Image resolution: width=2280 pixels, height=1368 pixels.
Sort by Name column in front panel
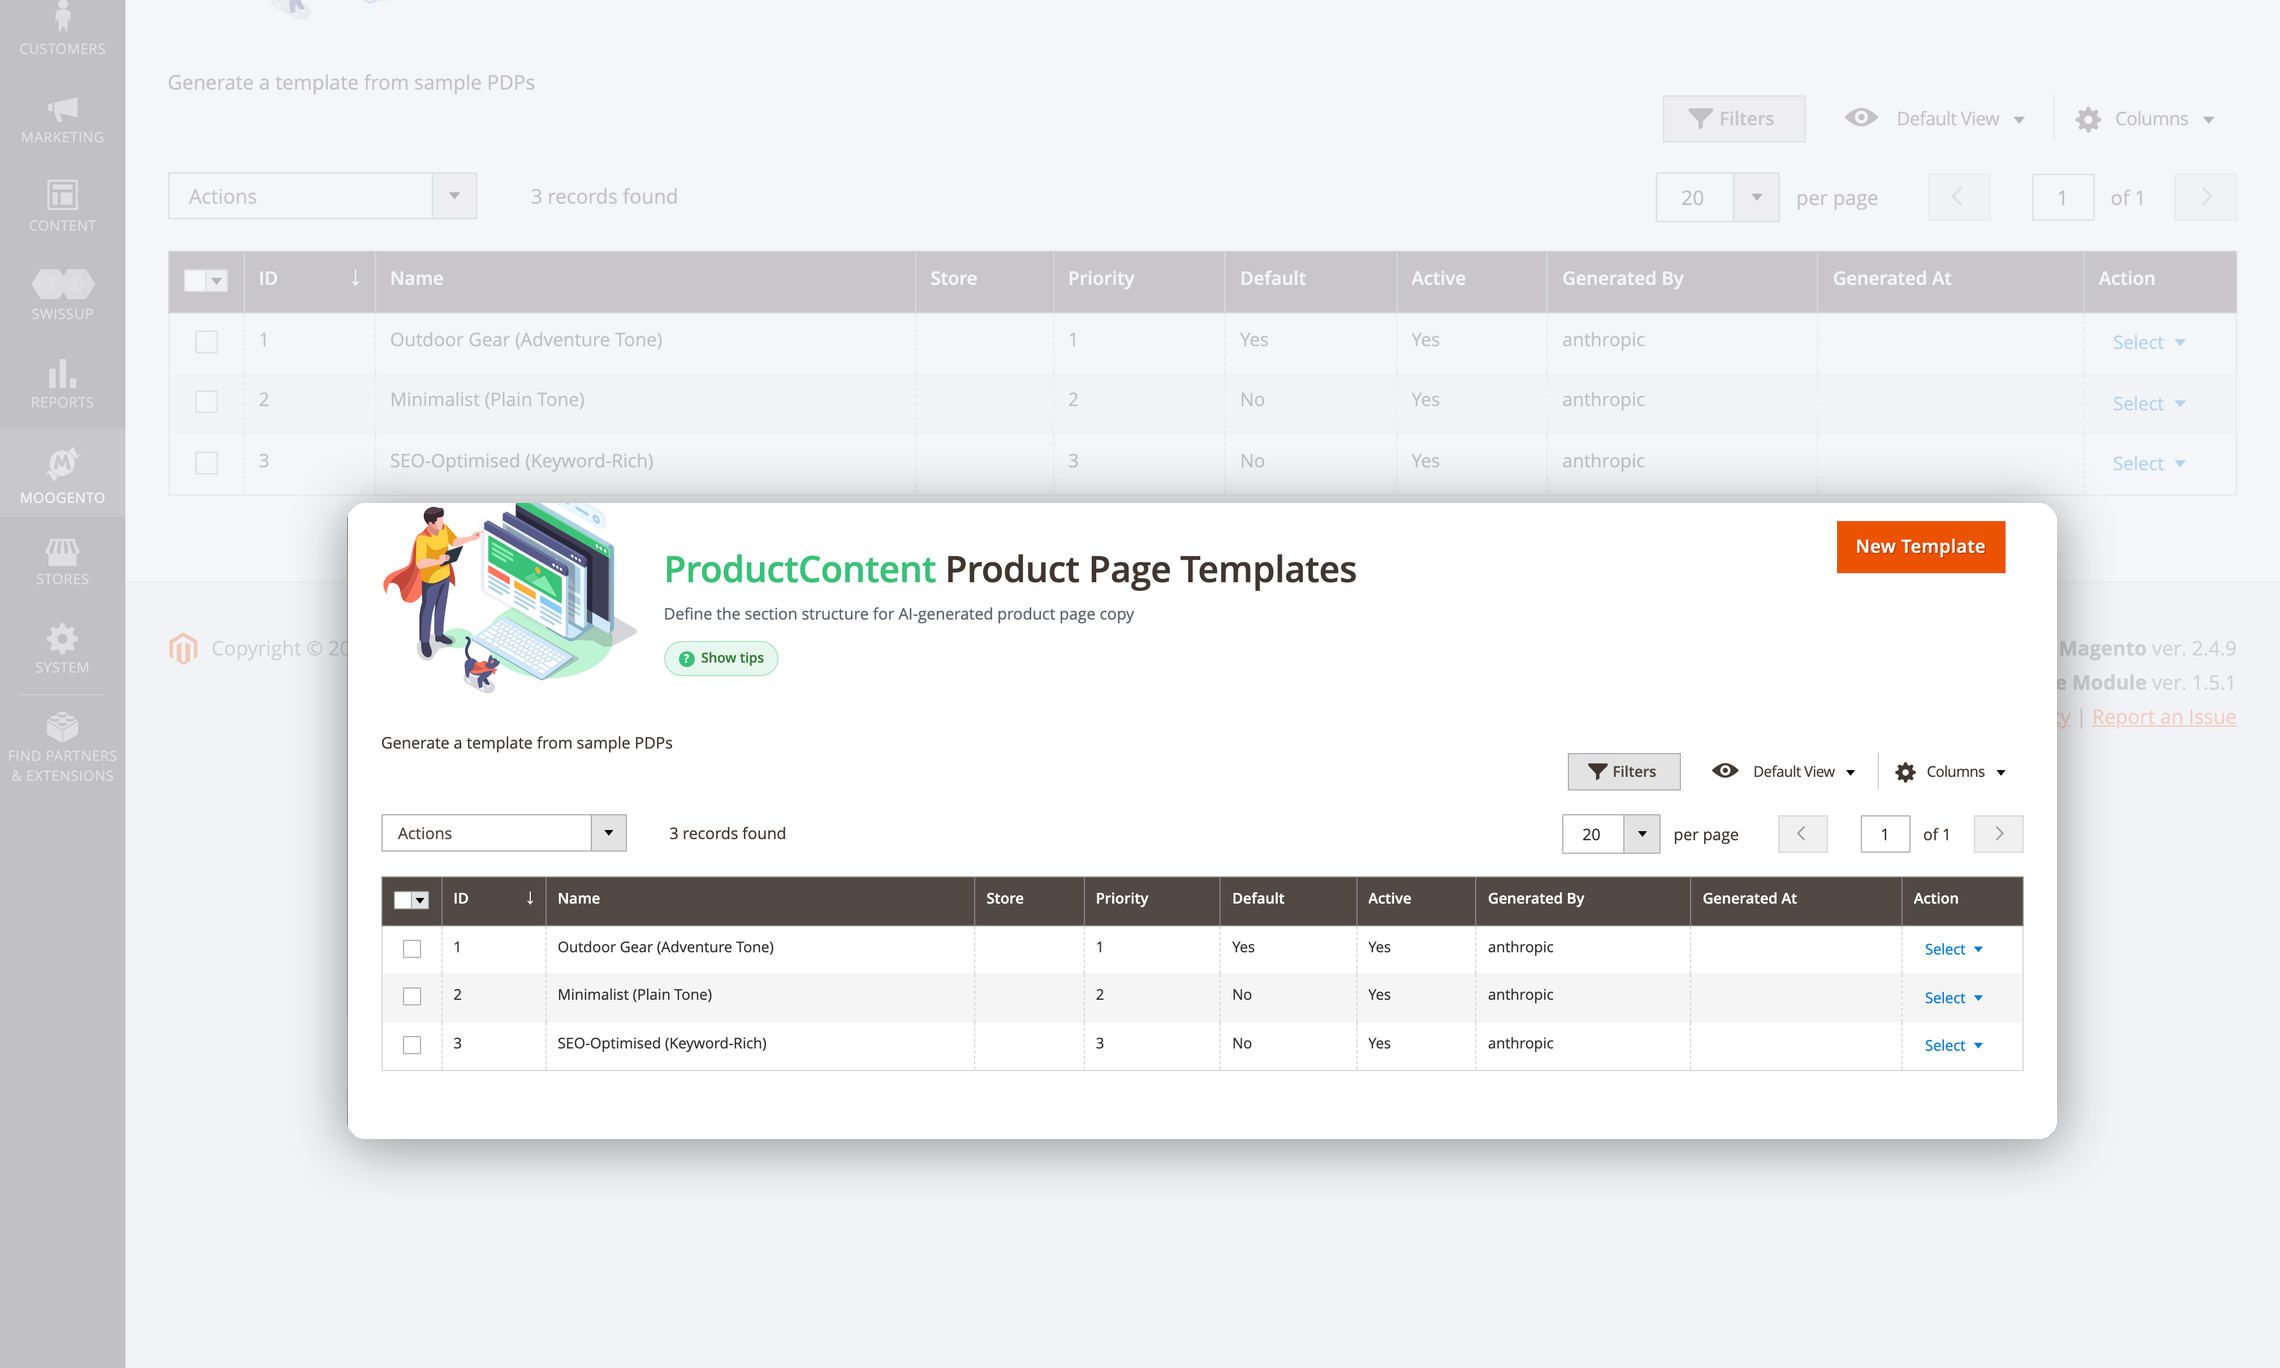pyautogui.click(x=760, y=899)
